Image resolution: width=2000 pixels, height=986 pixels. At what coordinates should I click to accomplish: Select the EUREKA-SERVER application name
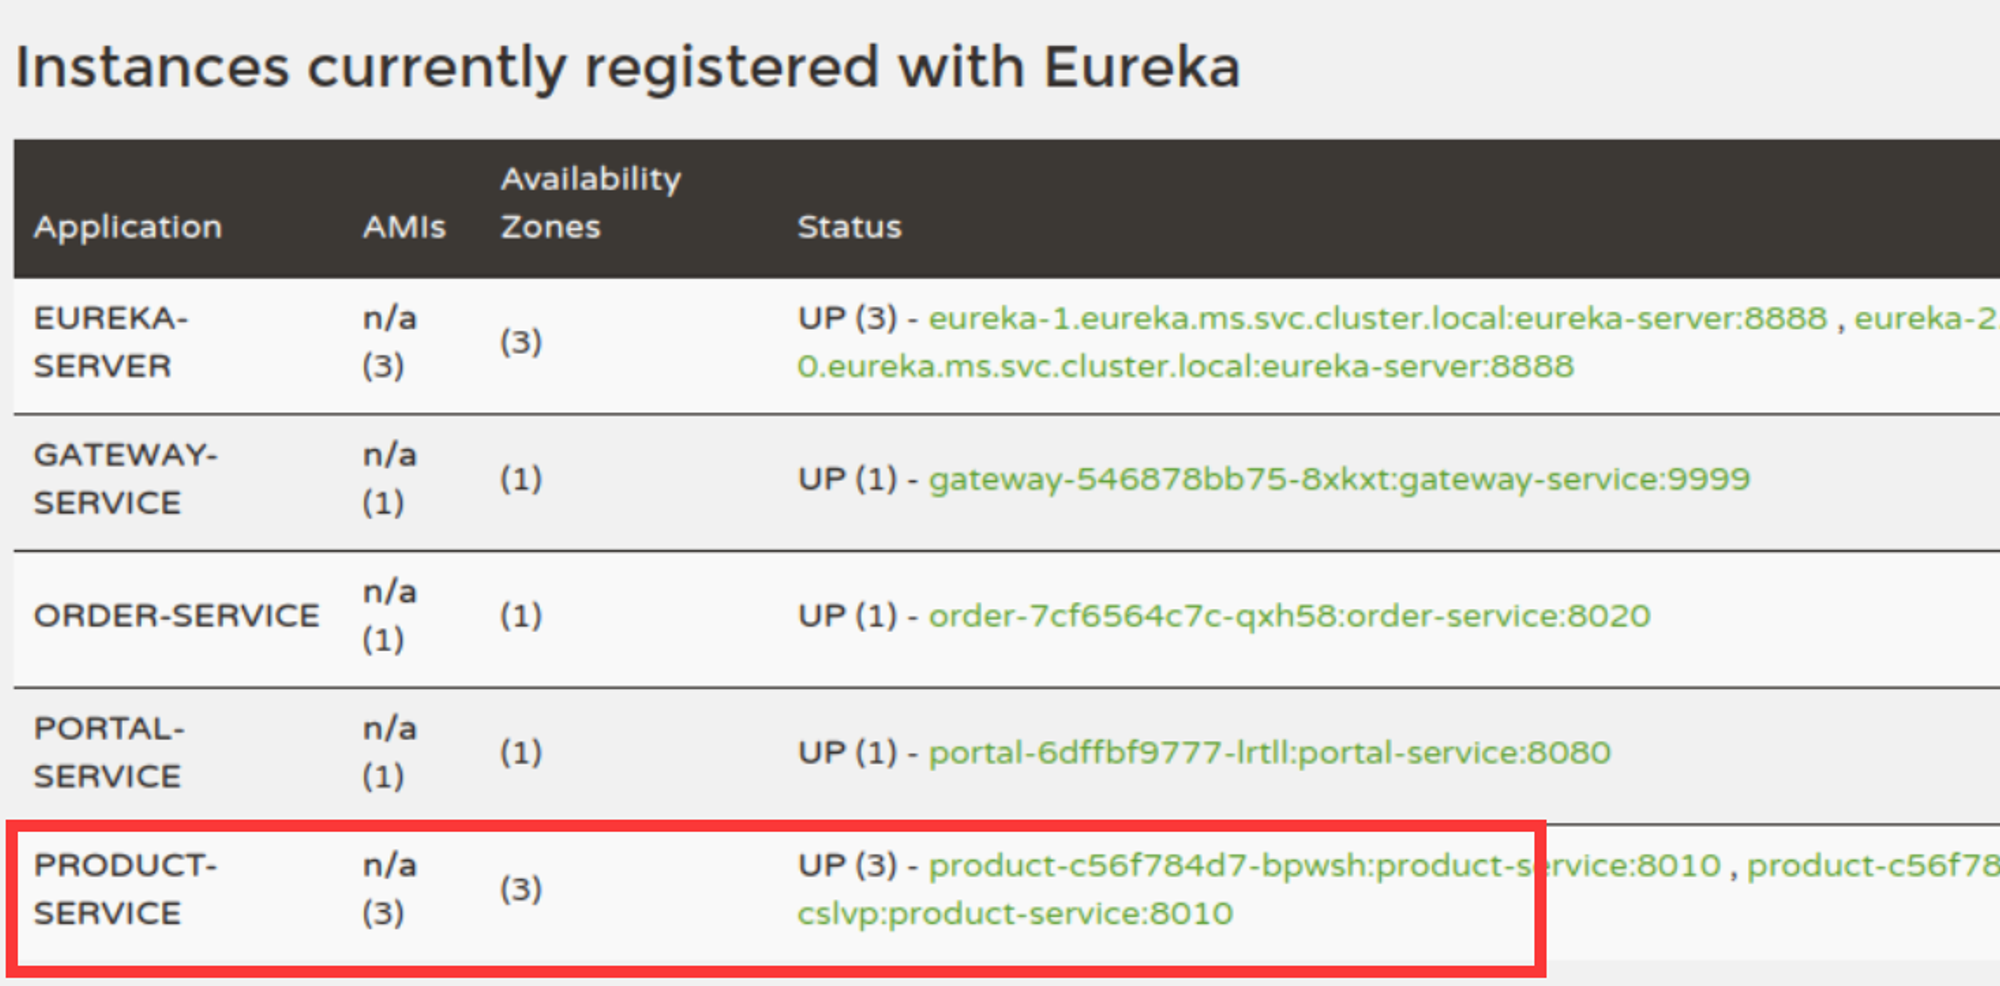click(110, 342)
